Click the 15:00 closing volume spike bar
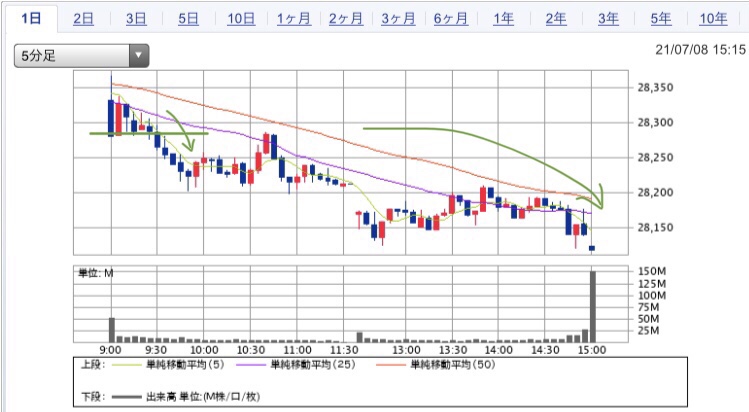 click(593, 306)
